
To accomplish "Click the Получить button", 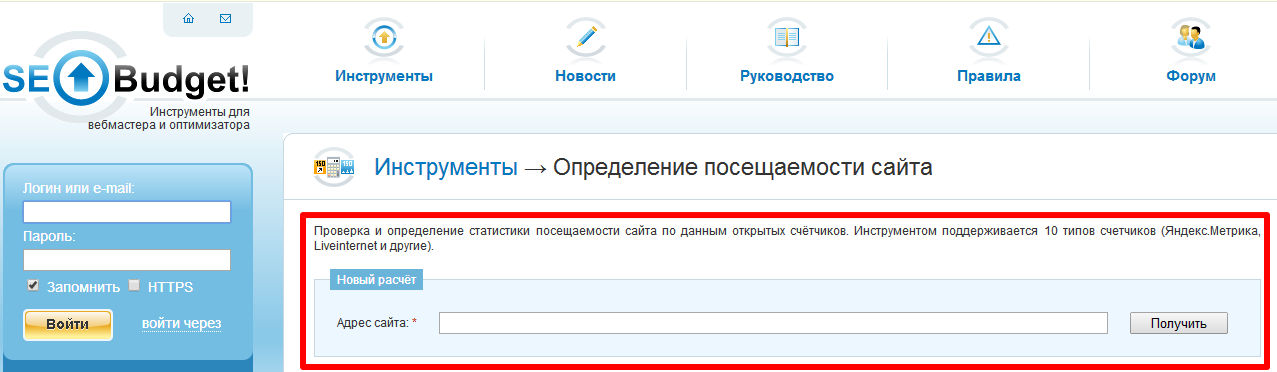I will coord(1179,323).
